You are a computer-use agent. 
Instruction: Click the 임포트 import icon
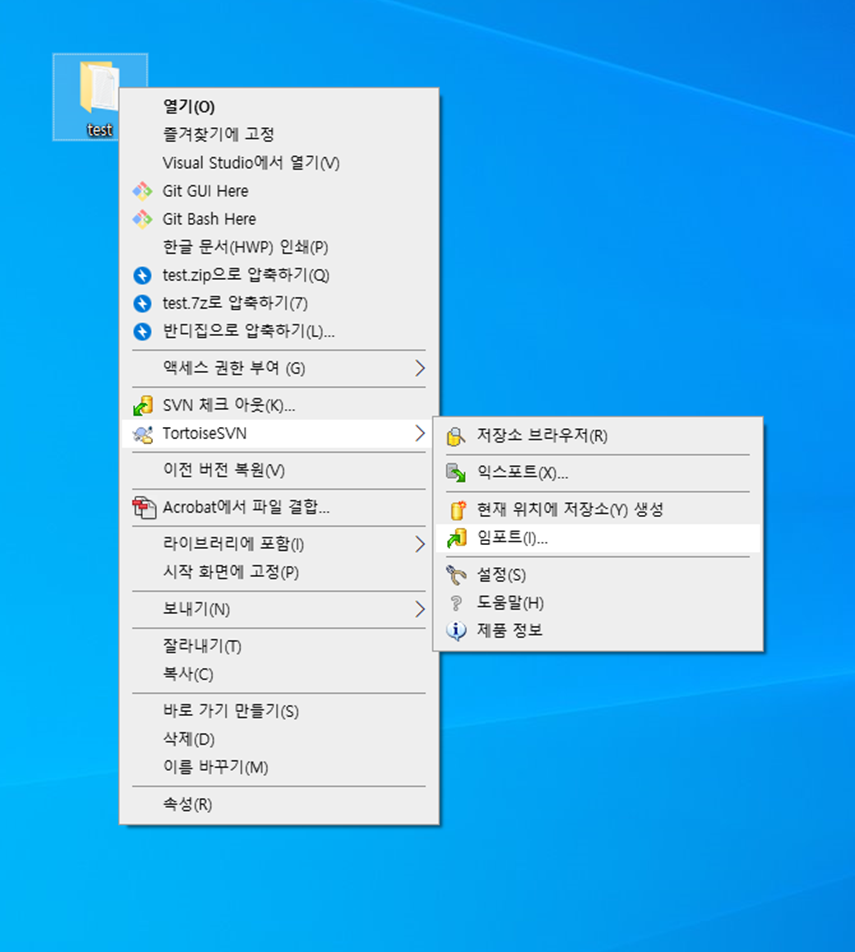tap(457, 539)
